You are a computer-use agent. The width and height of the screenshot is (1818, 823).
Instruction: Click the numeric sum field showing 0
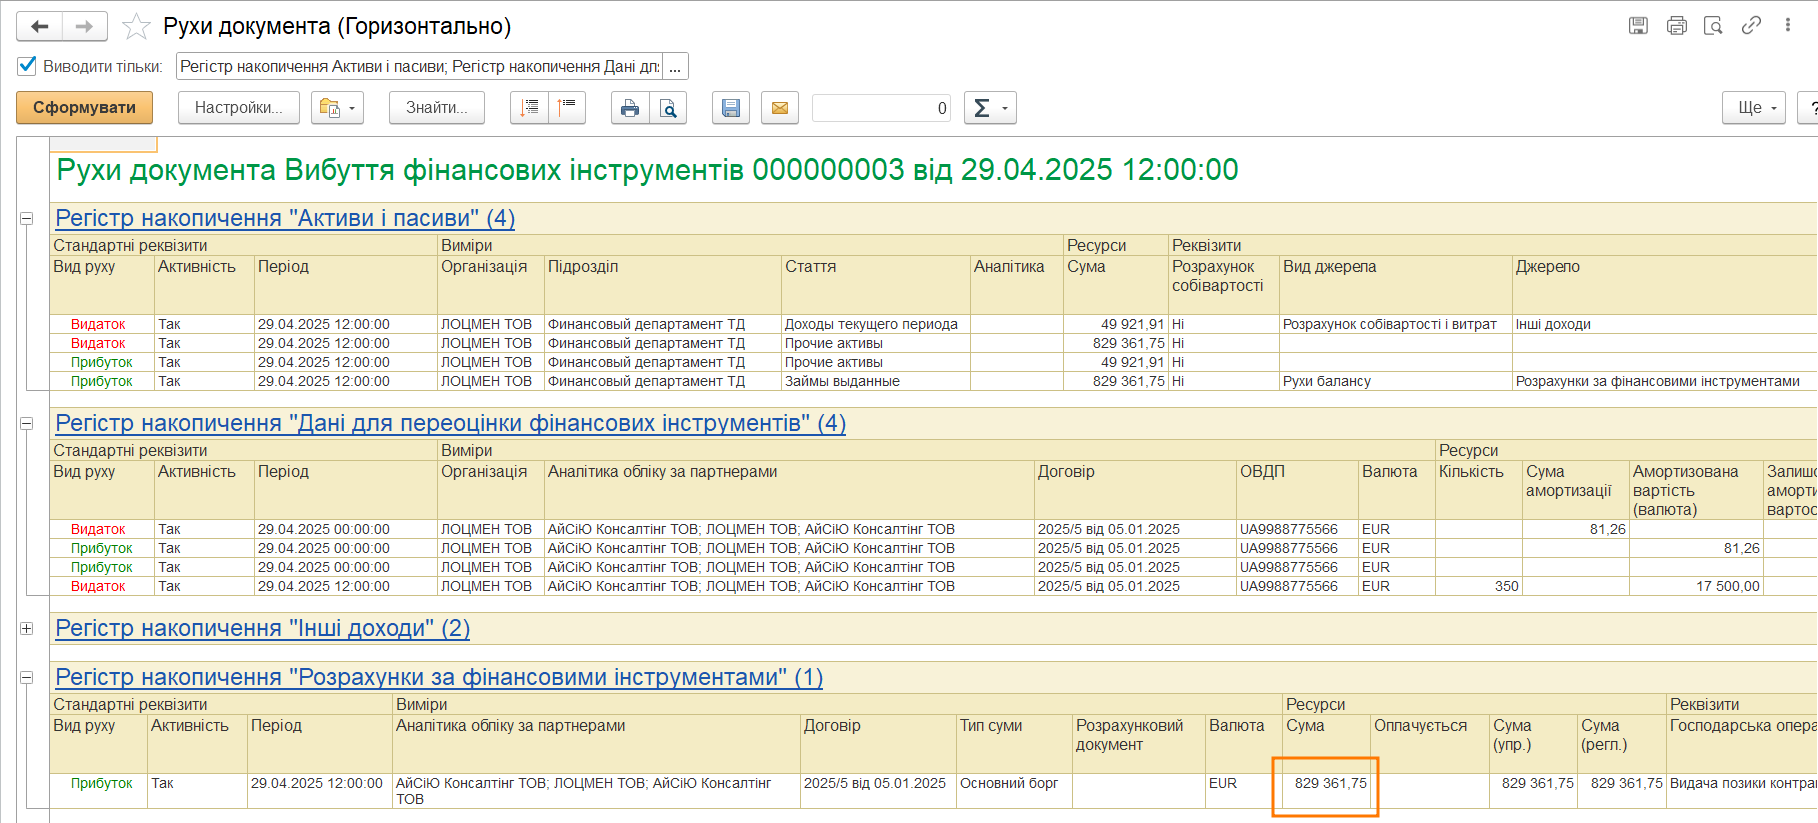click(881, 108)
